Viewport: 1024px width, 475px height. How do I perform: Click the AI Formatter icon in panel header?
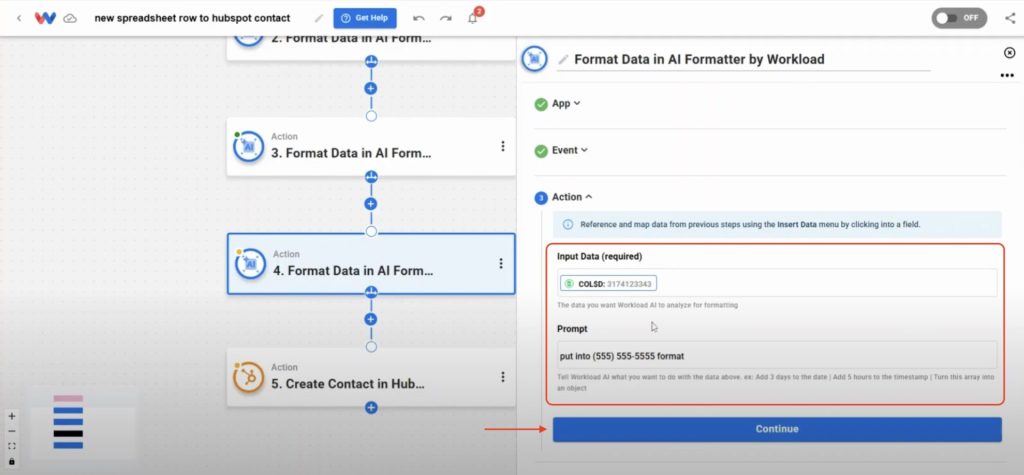534,59
